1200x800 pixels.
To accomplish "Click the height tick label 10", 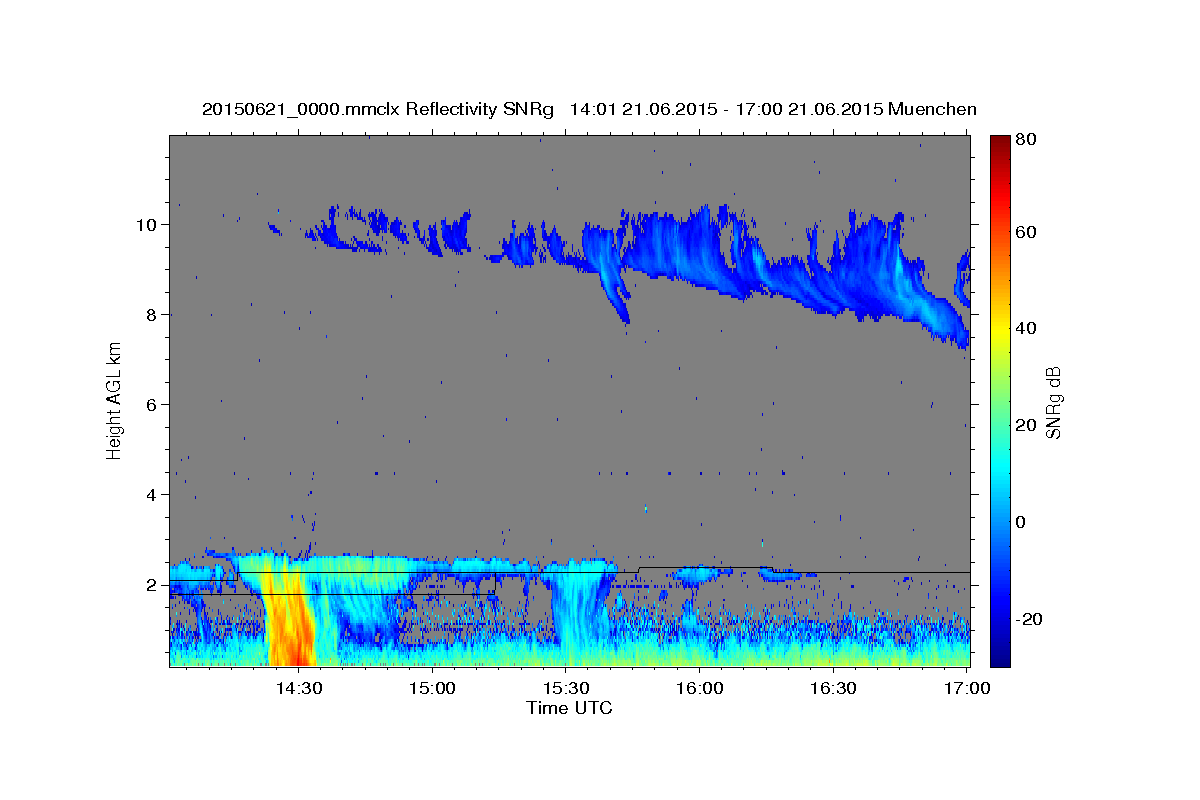I will coord(149,224).
